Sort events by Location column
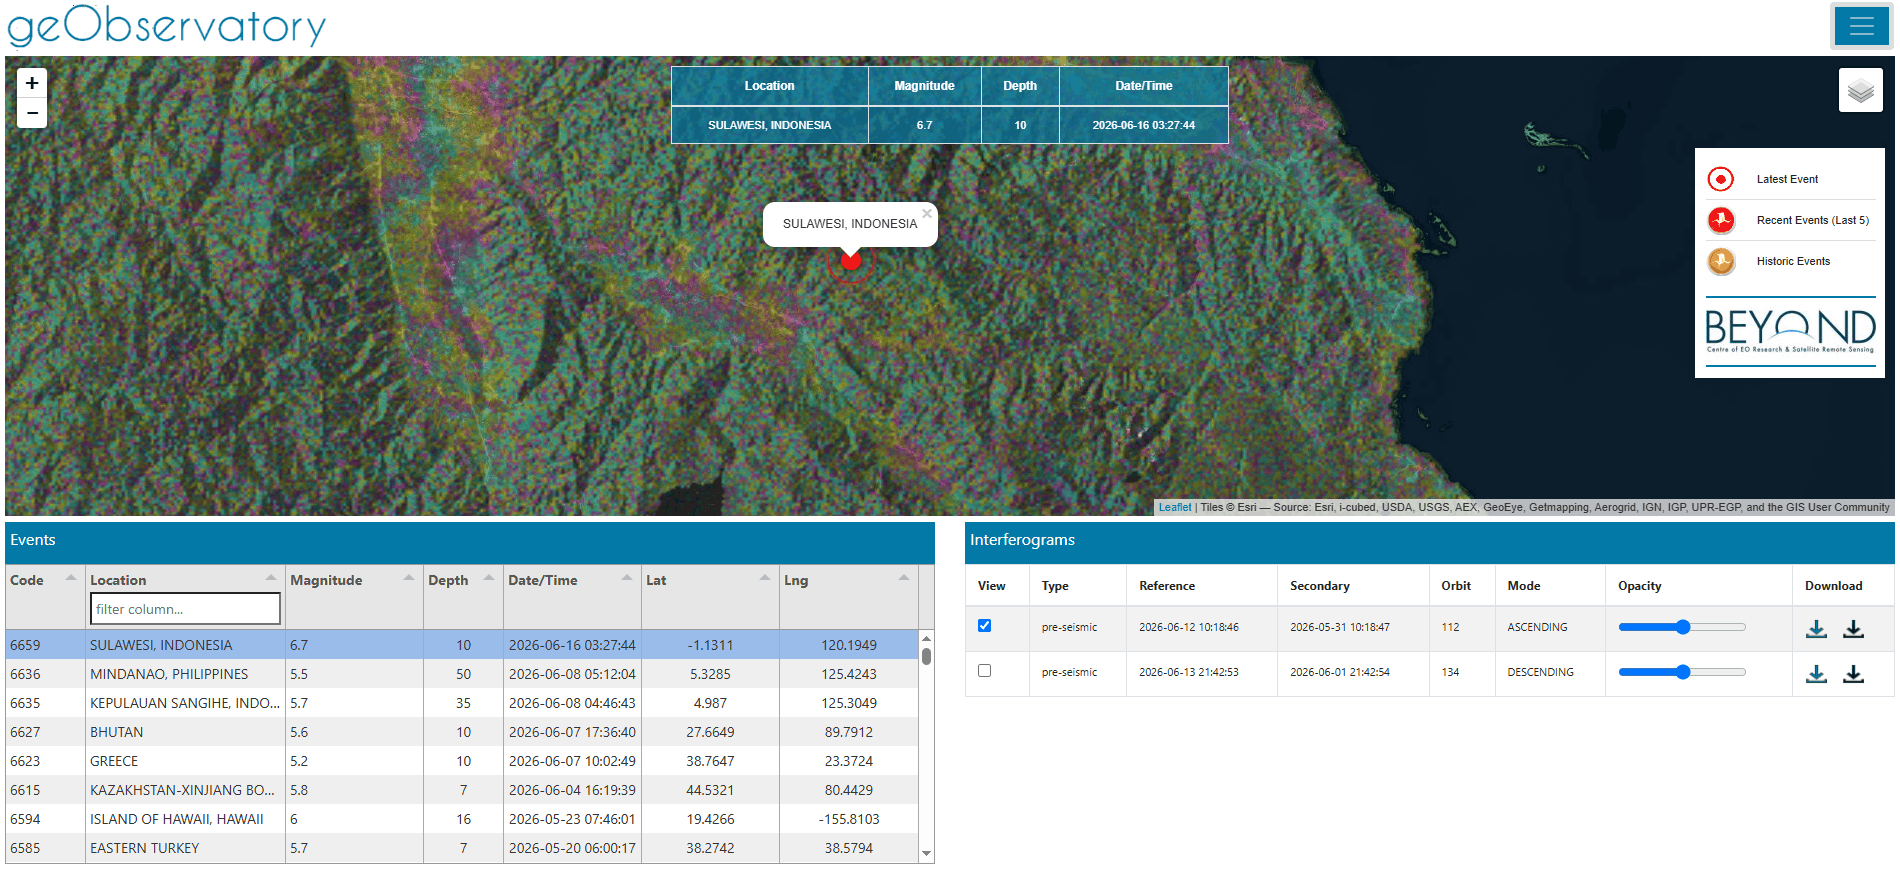1900x880 pixels. 184,580
